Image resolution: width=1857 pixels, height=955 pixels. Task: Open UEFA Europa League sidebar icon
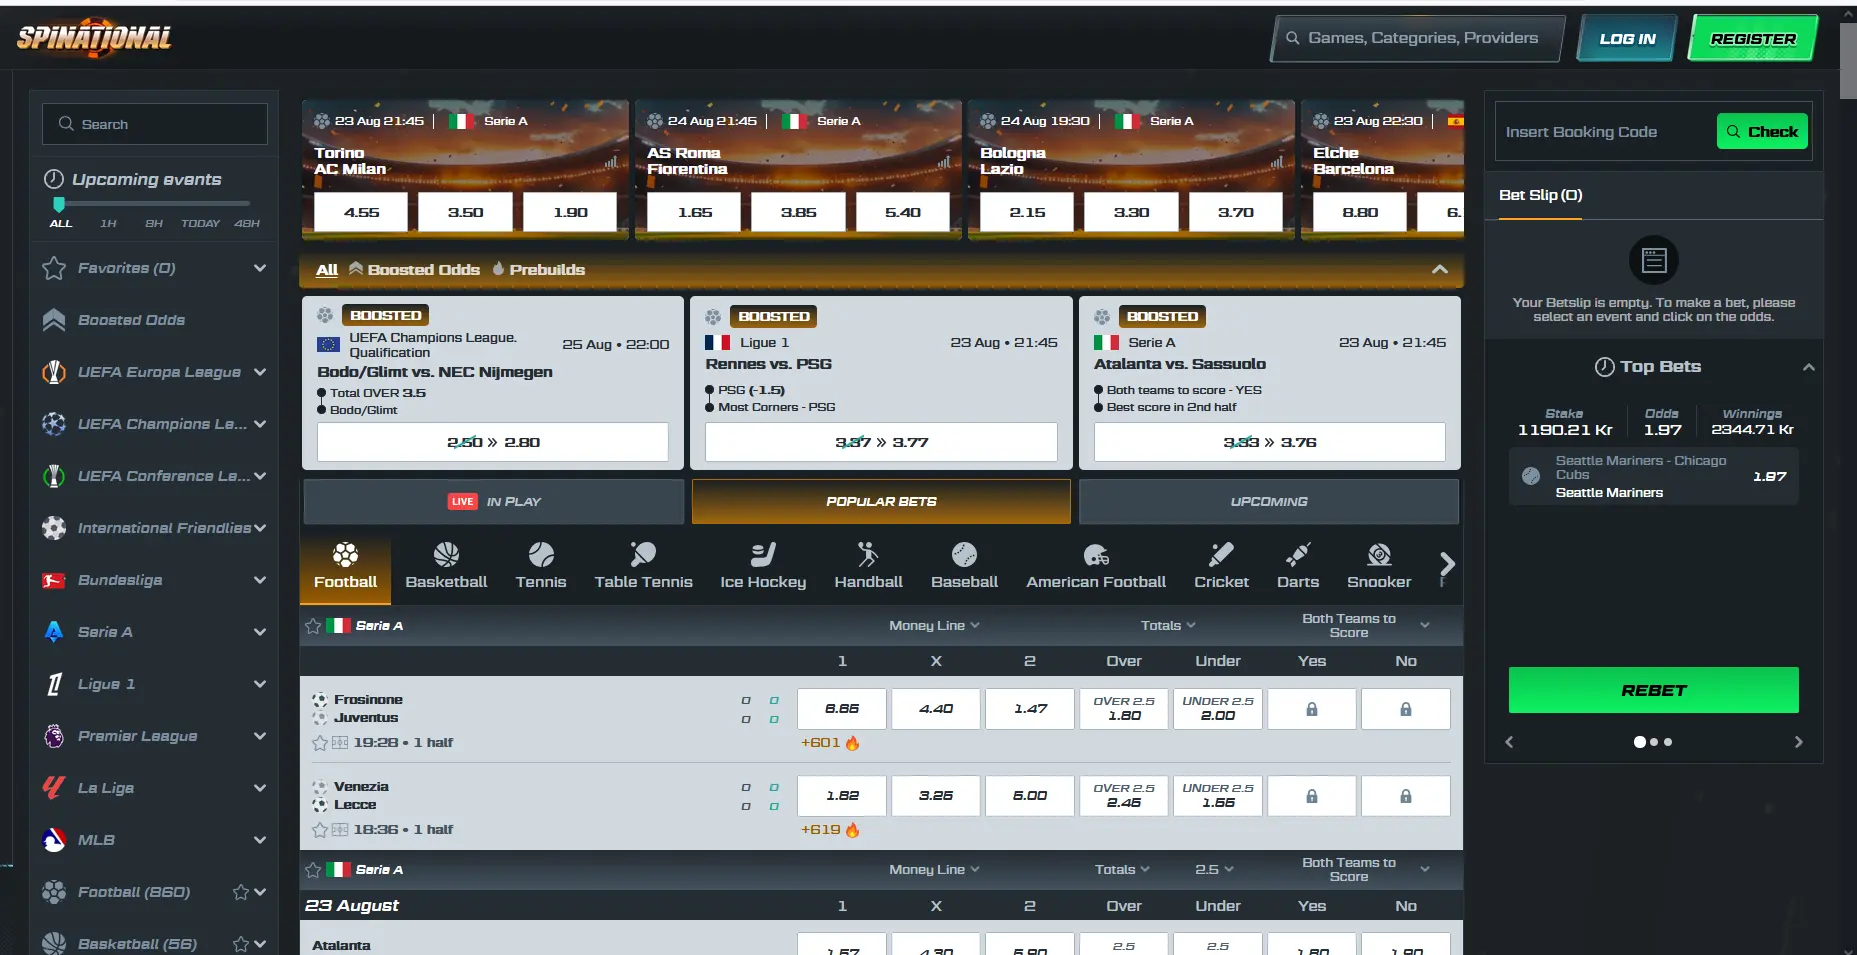point(54,372)
